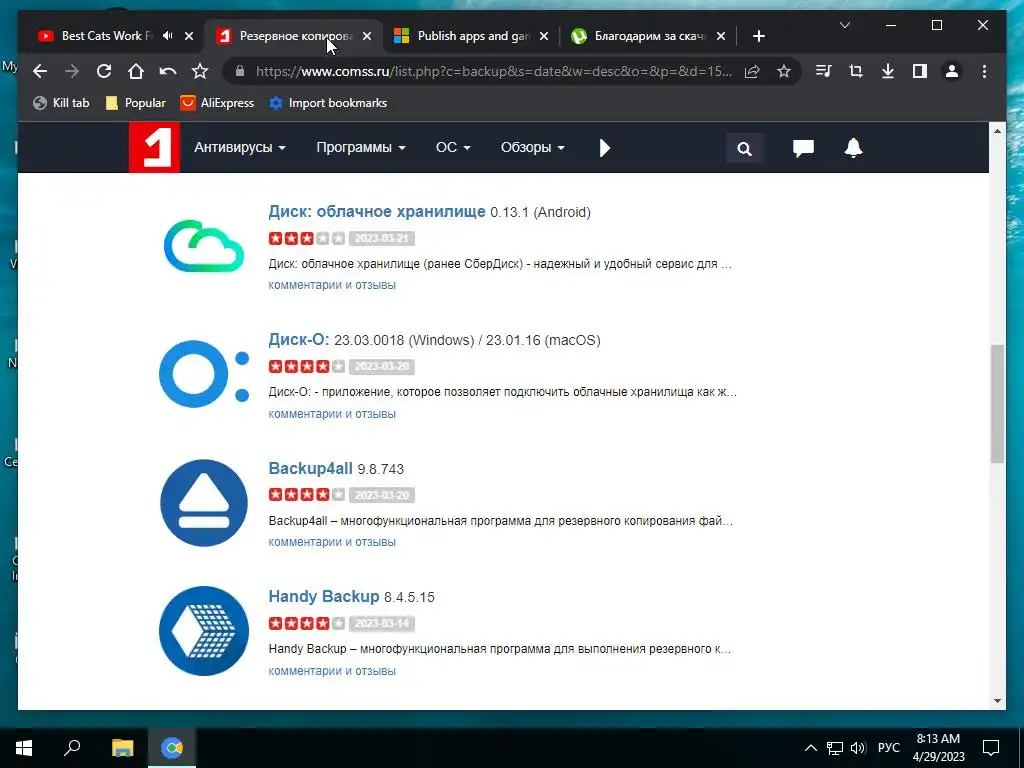Open комментарии и отзывы under Backup4all
The image size is (1024, 768).
[332, 542]
